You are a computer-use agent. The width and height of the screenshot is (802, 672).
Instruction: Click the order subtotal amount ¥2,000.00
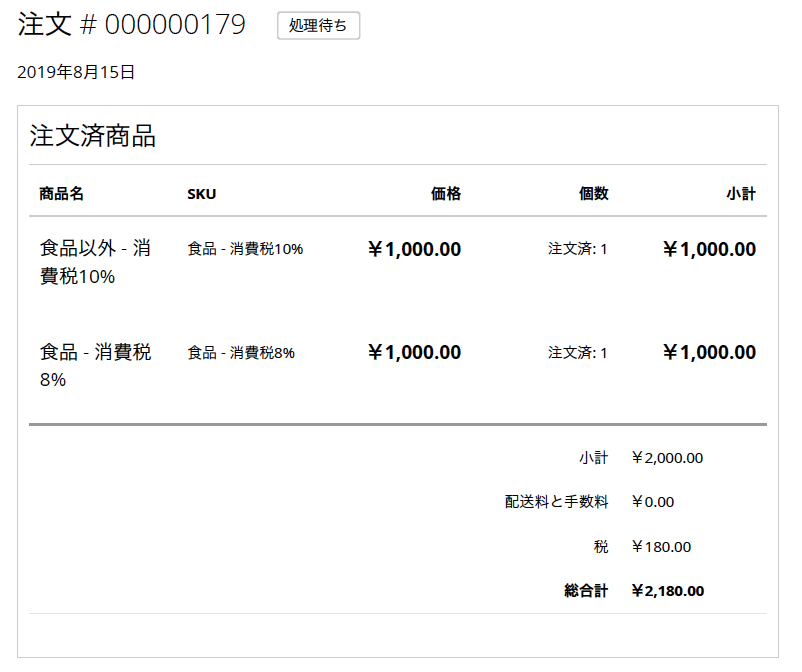click(667, 458)
